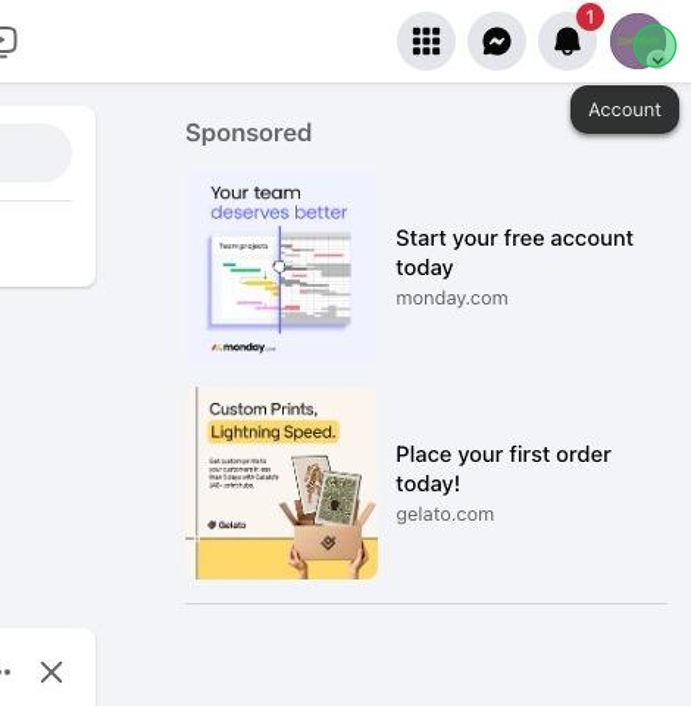
Task: Open the Messenger chat icon
Action: click(x=497, y=41)
